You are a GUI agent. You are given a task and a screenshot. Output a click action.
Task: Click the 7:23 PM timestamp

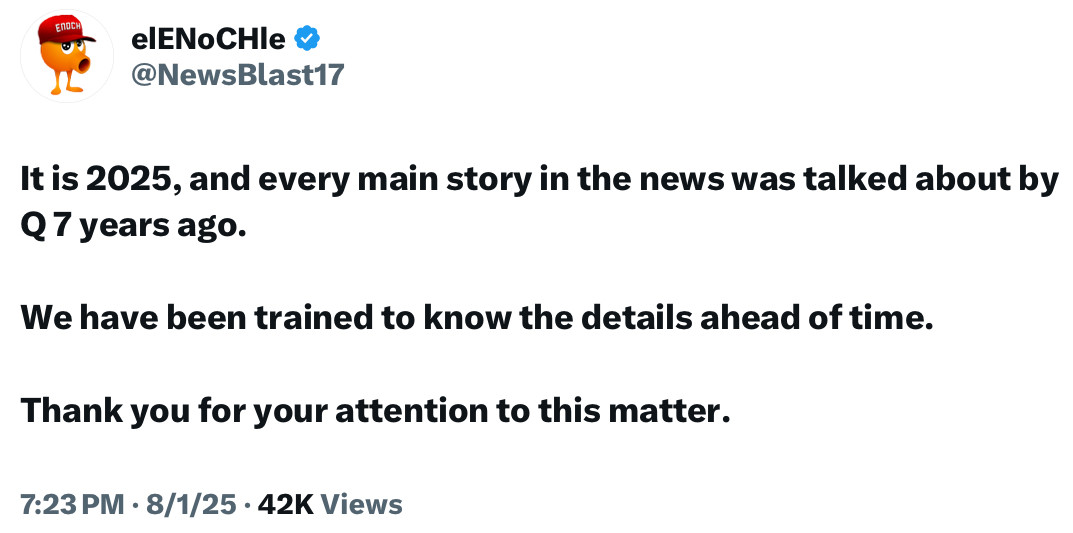[68, 504]
